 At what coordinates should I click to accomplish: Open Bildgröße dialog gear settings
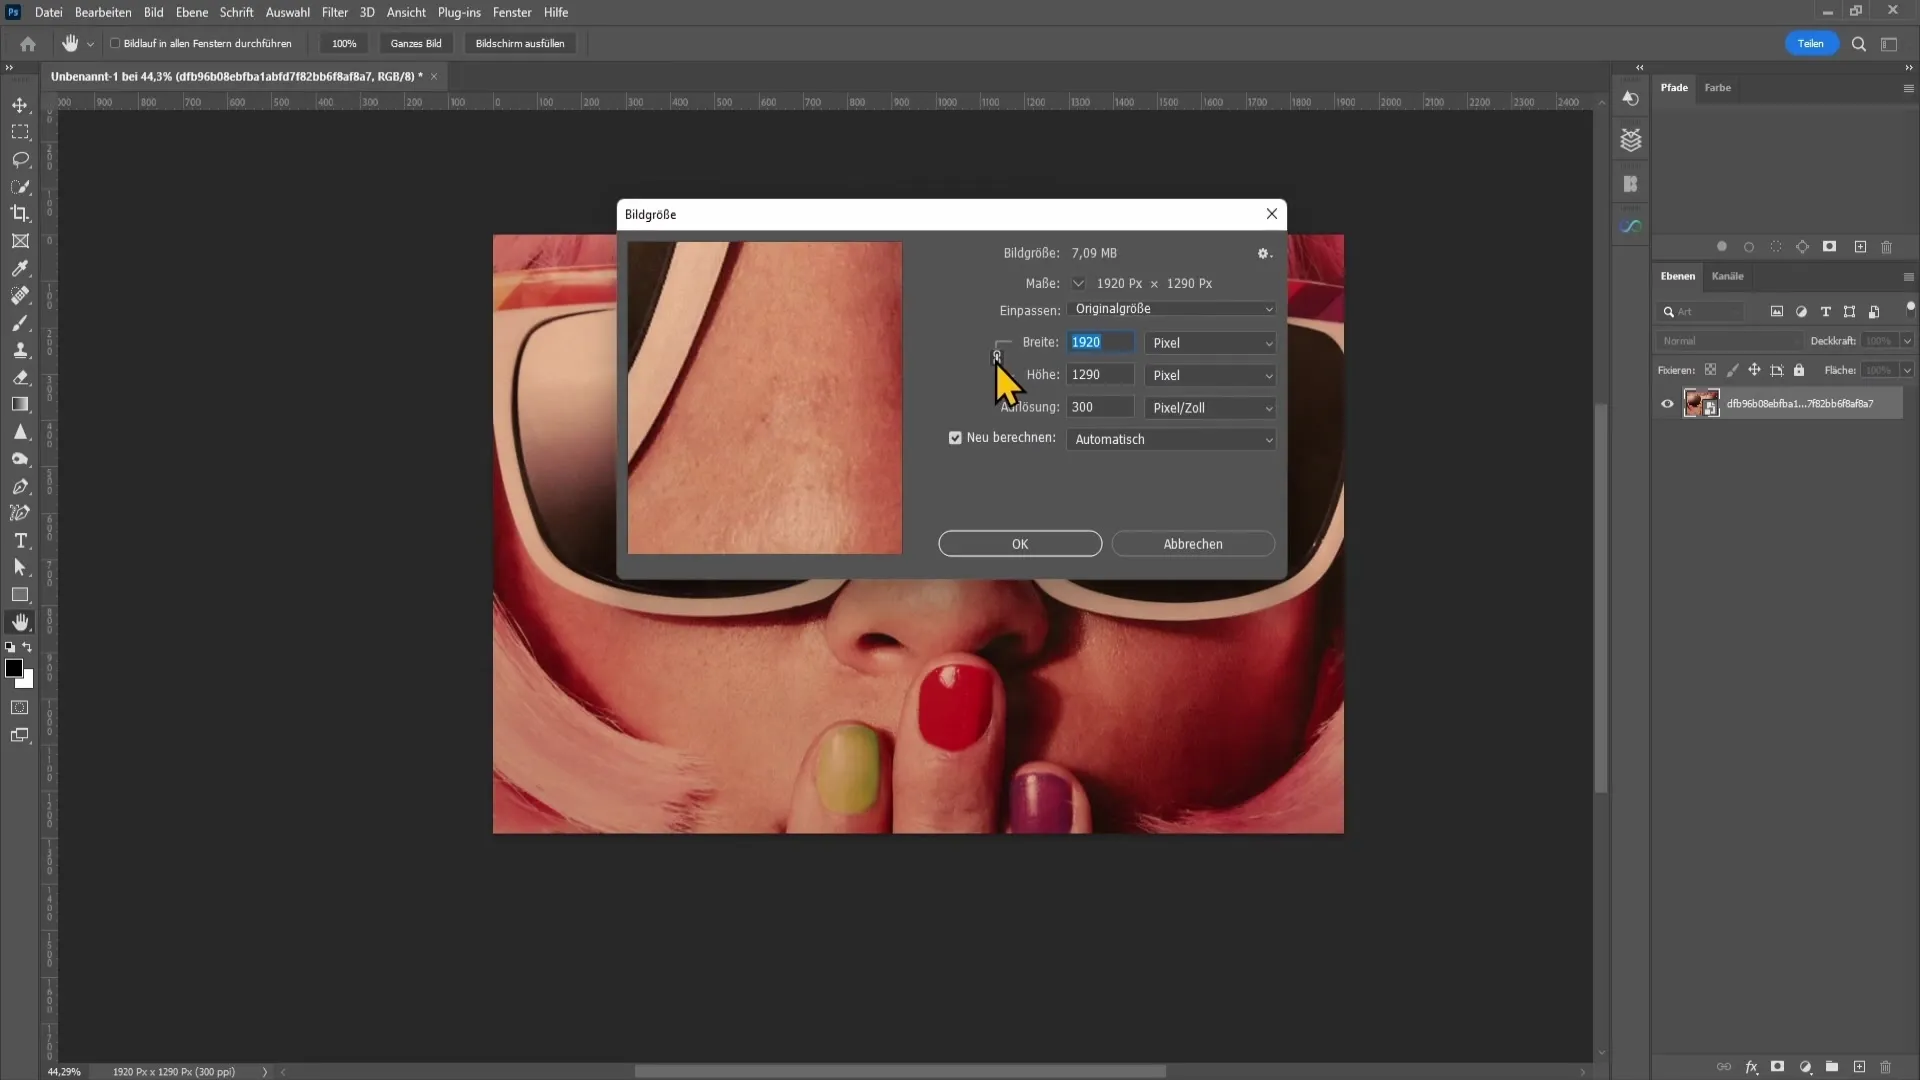tap(1264, 254)
